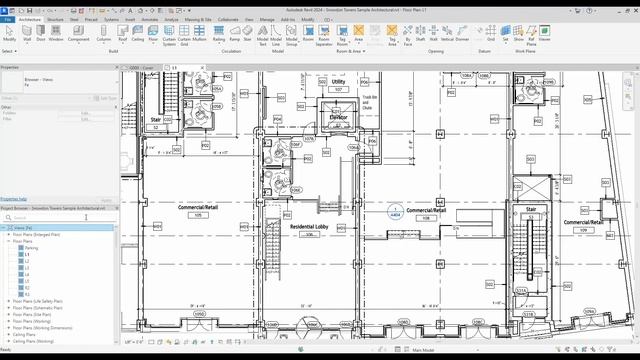
Task: Select the Vertical opening tool
Action: pyautogui.click(x=447, y=33)
